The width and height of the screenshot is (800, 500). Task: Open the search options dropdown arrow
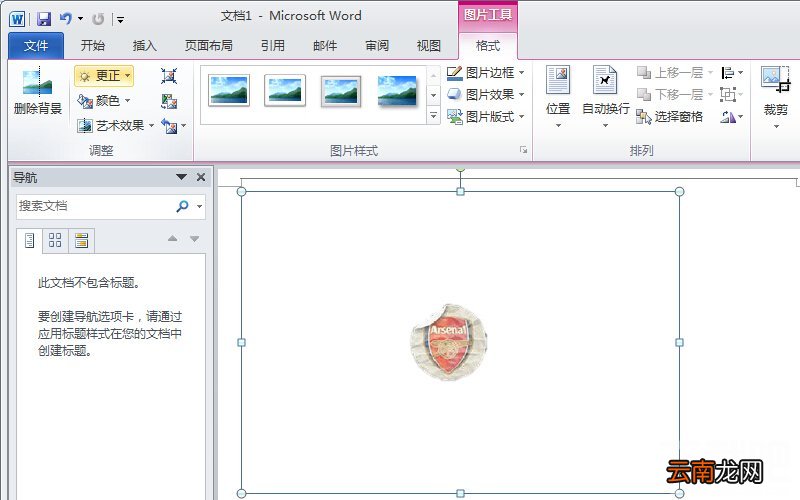click(x=199, y=207)
